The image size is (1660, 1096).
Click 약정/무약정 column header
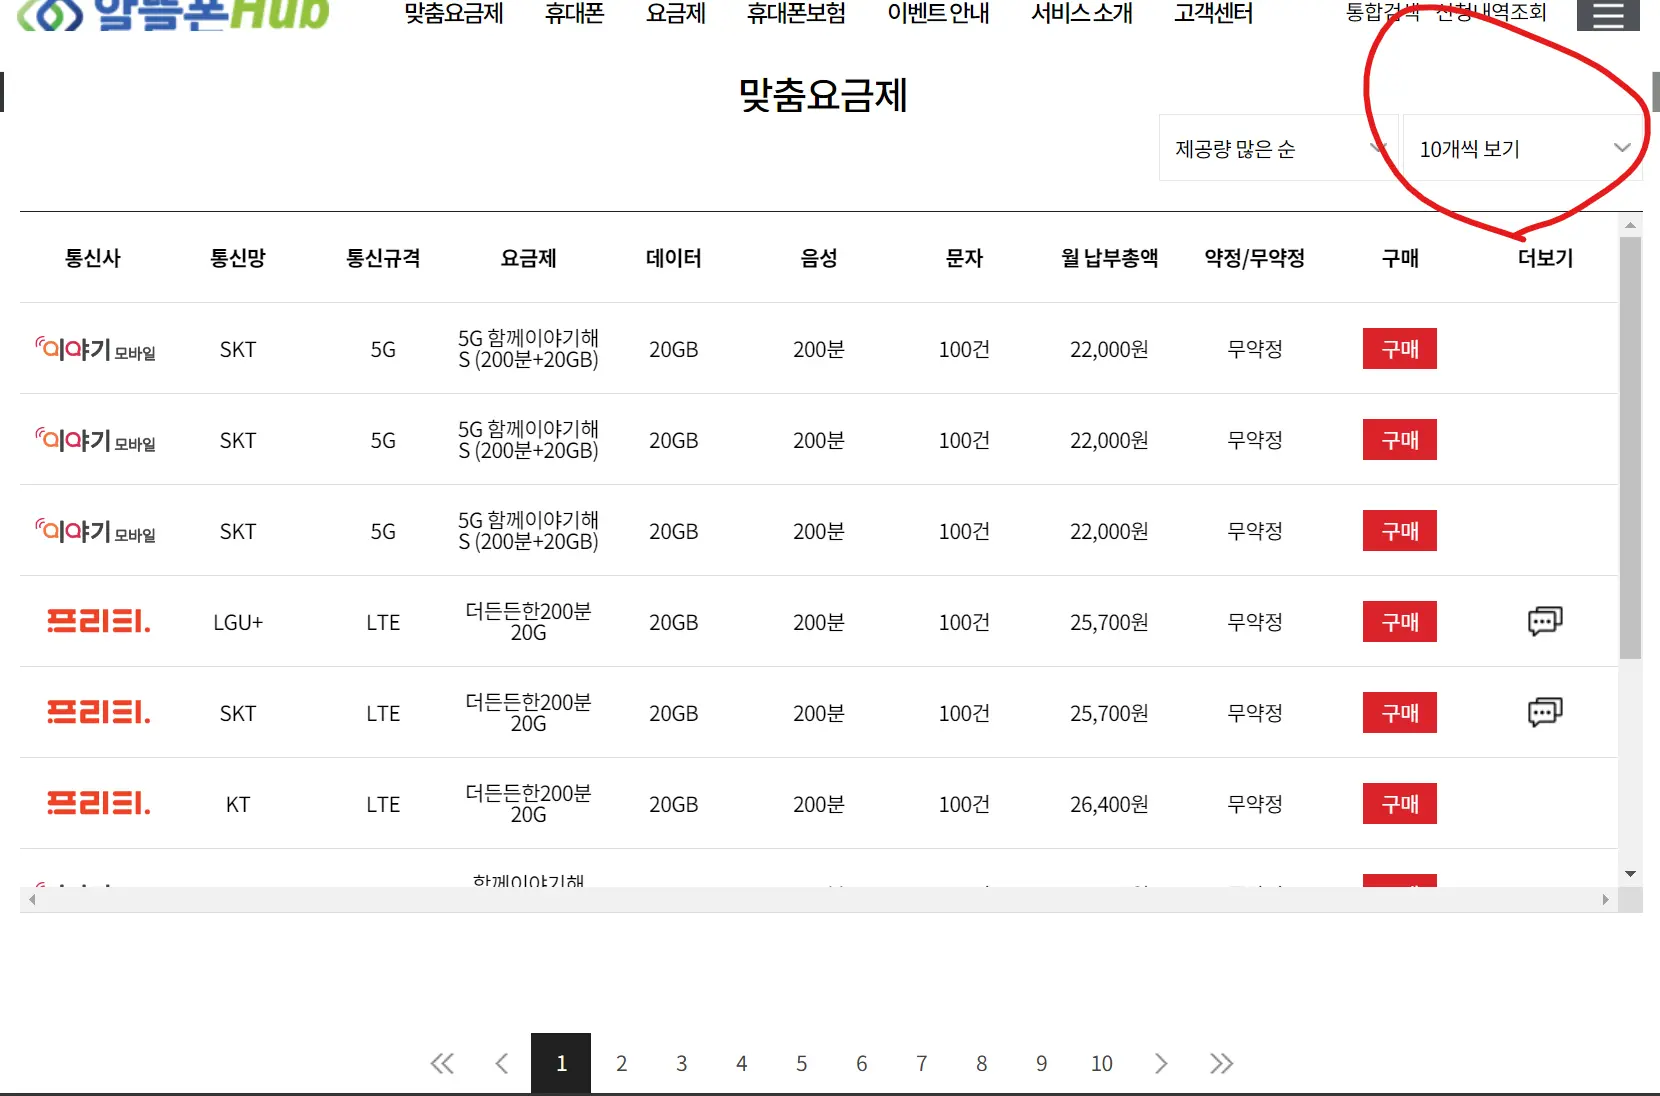point(1255,258)
